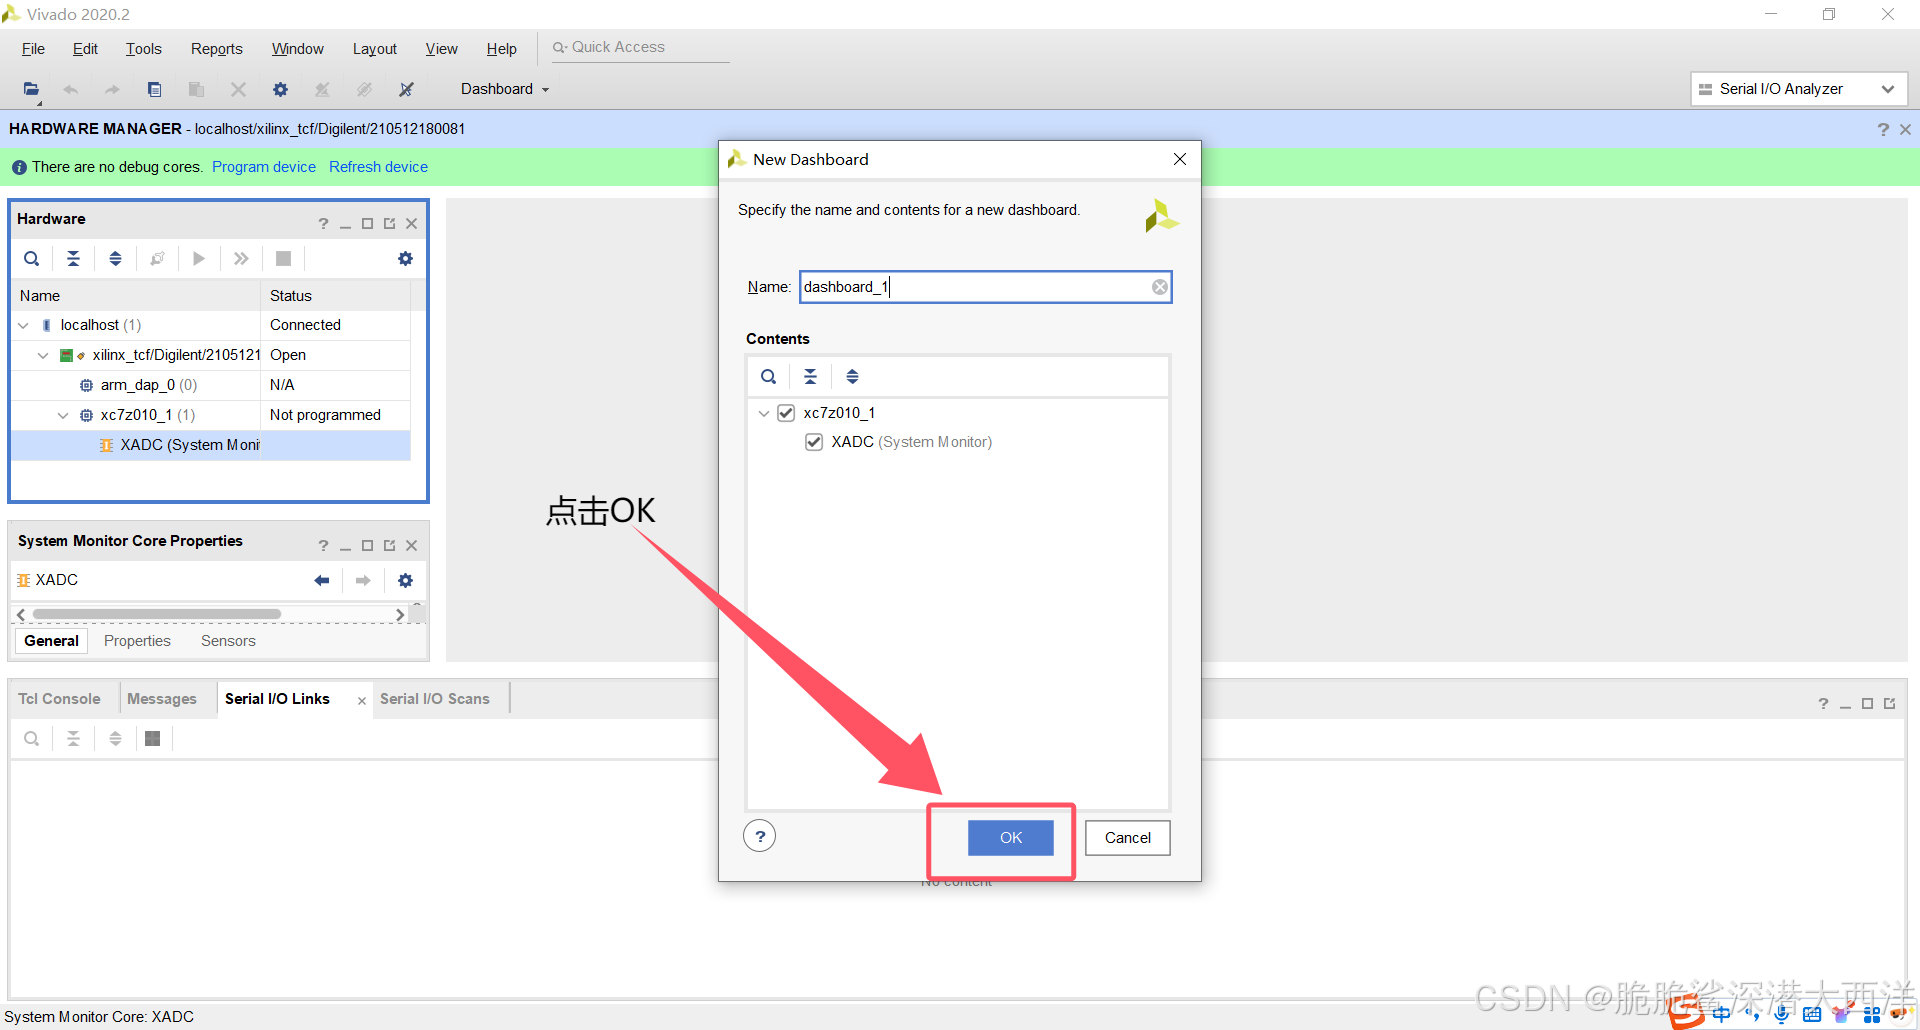The width and height of the screenshot is (1920, 1030).
Task: Open the Help menu
Action: tap(501, 49)
